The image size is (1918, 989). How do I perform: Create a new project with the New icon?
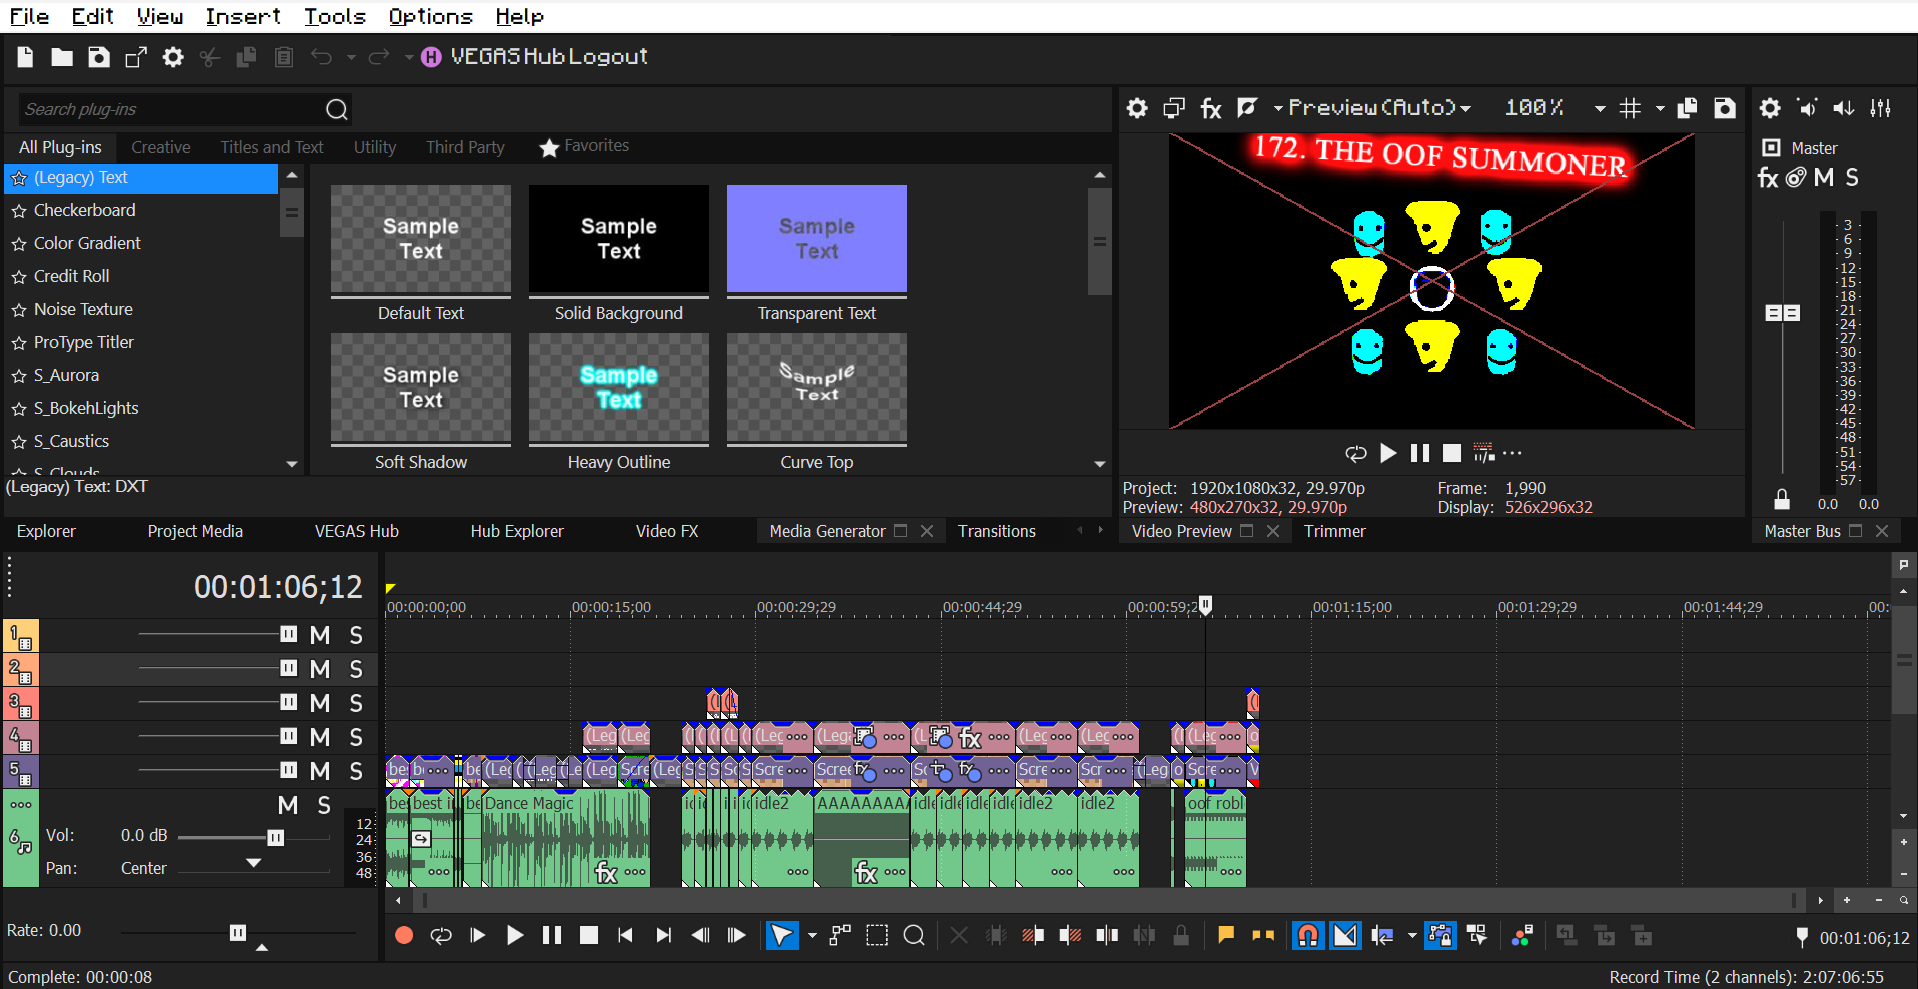pyautogui.click(x=25, y=57)
